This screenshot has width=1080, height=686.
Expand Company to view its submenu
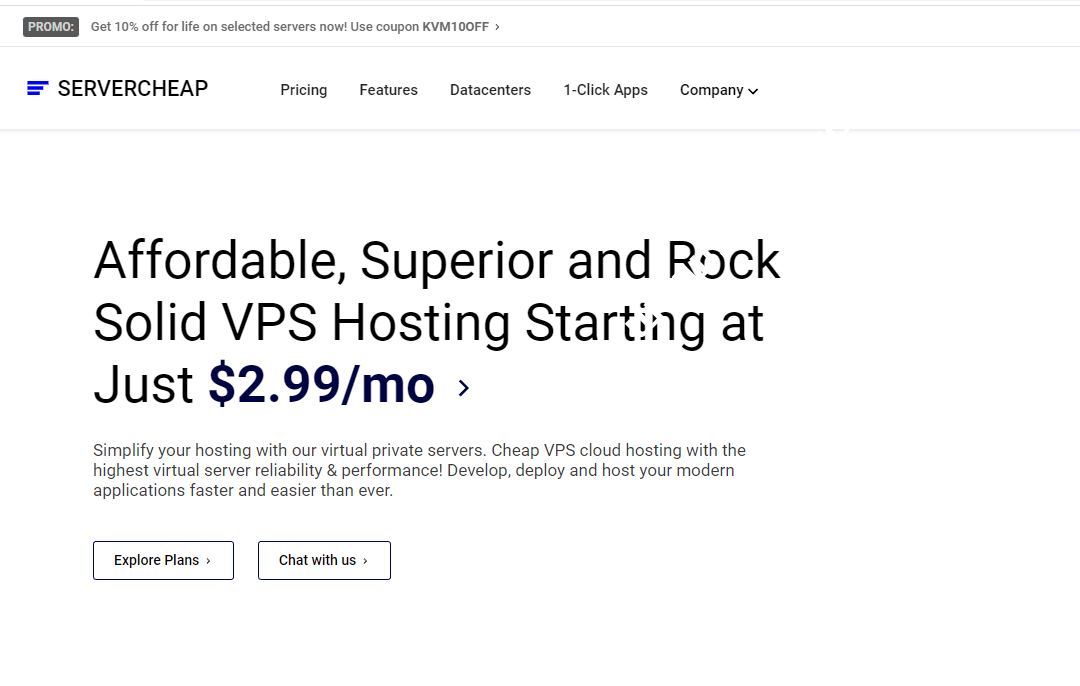tap(718, 90)
